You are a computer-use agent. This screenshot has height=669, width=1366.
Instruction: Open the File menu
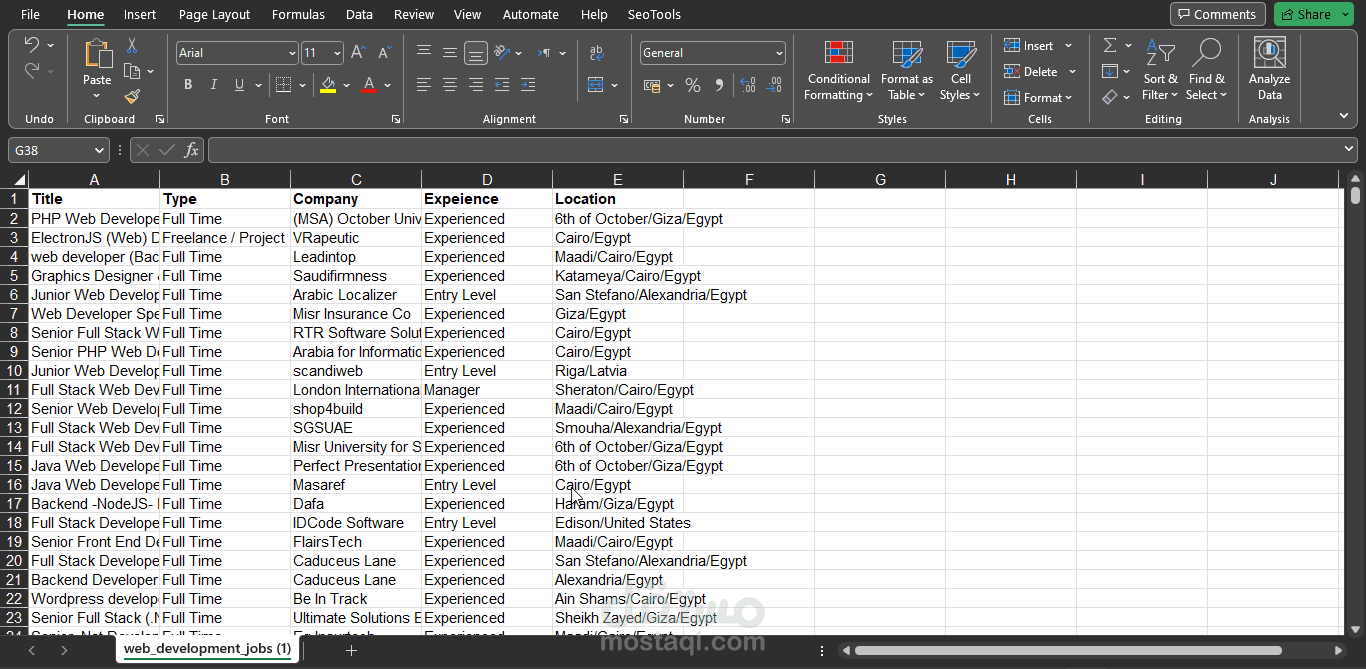coord(30,14)
